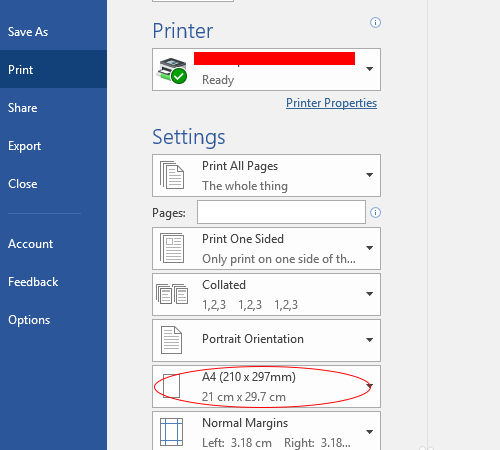
Task: Click the one-sided page icon
Action: (172, 248)
